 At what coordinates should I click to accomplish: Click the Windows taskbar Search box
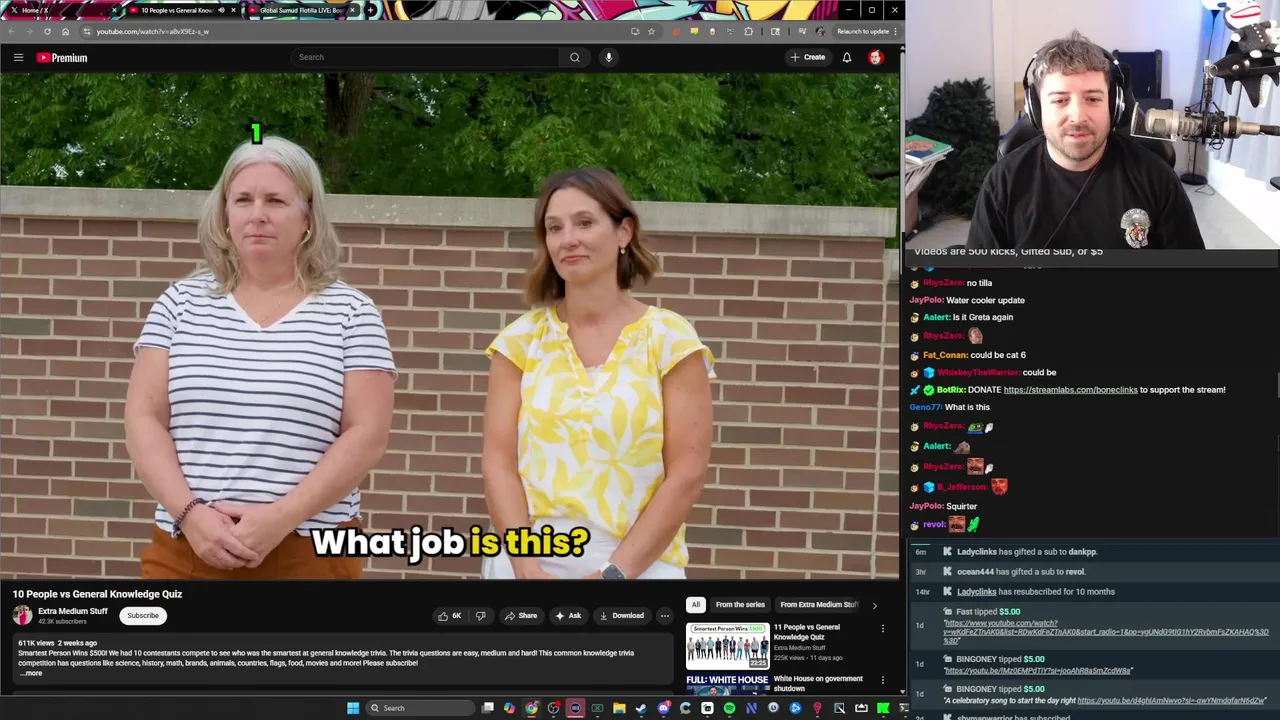[x=420, y=708]
